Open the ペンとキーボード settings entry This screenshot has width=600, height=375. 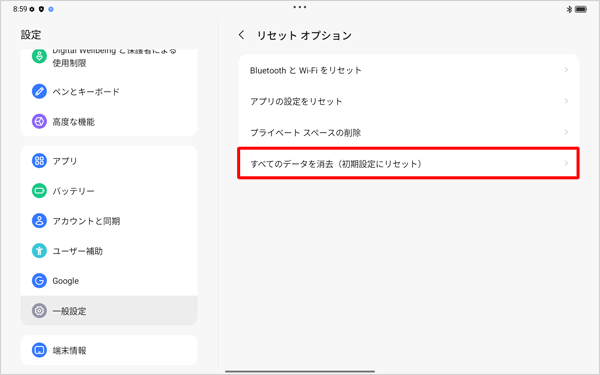click(109, 91)
